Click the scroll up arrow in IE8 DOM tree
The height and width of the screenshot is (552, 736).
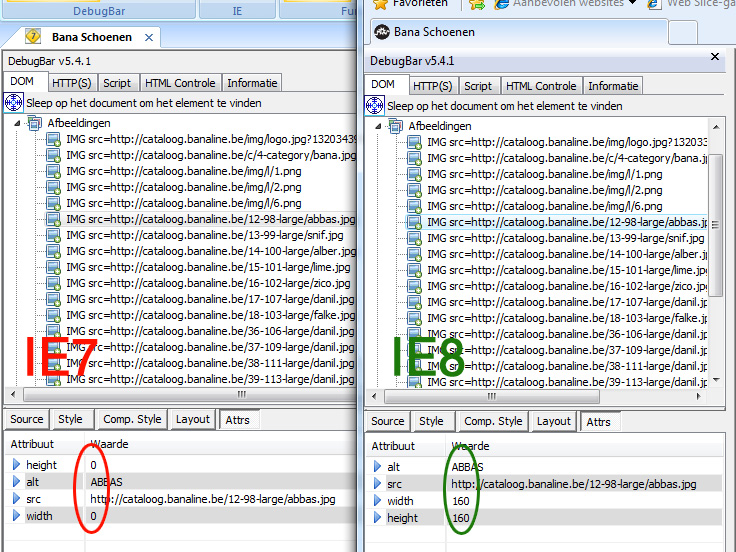click(716, 127)
